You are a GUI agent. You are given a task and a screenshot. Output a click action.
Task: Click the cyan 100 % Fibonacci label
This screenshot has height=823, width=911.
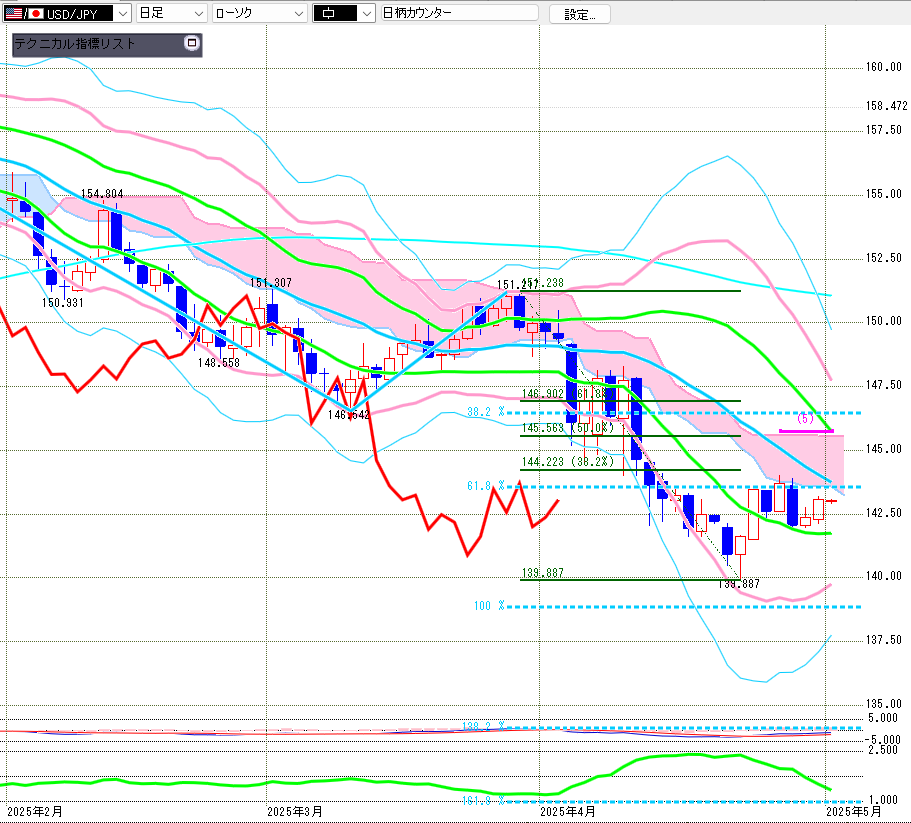click(x=489, y=606)
